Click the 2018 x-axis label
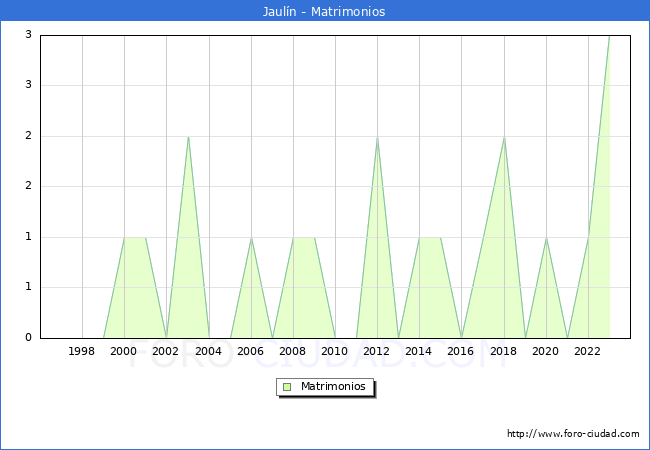 (x=503, y=351)
